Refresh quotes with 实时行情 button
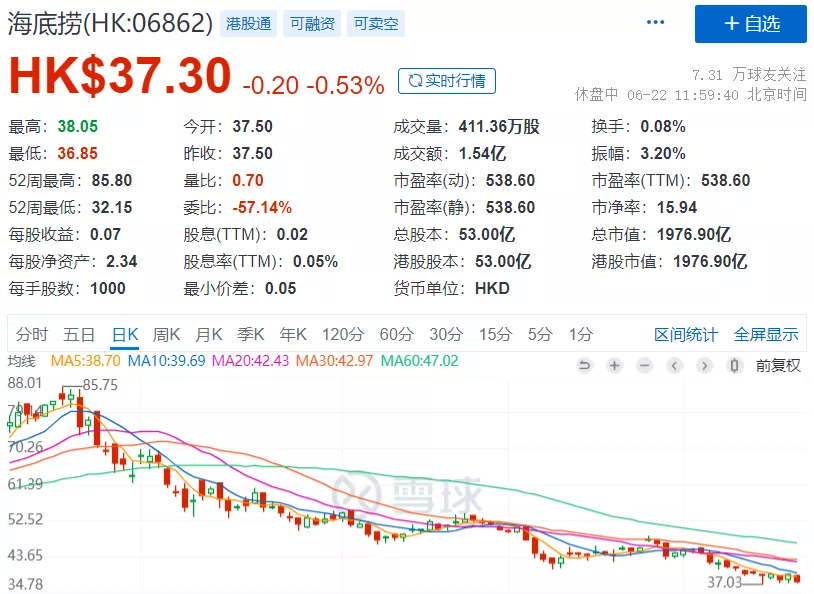 point(447,81)
